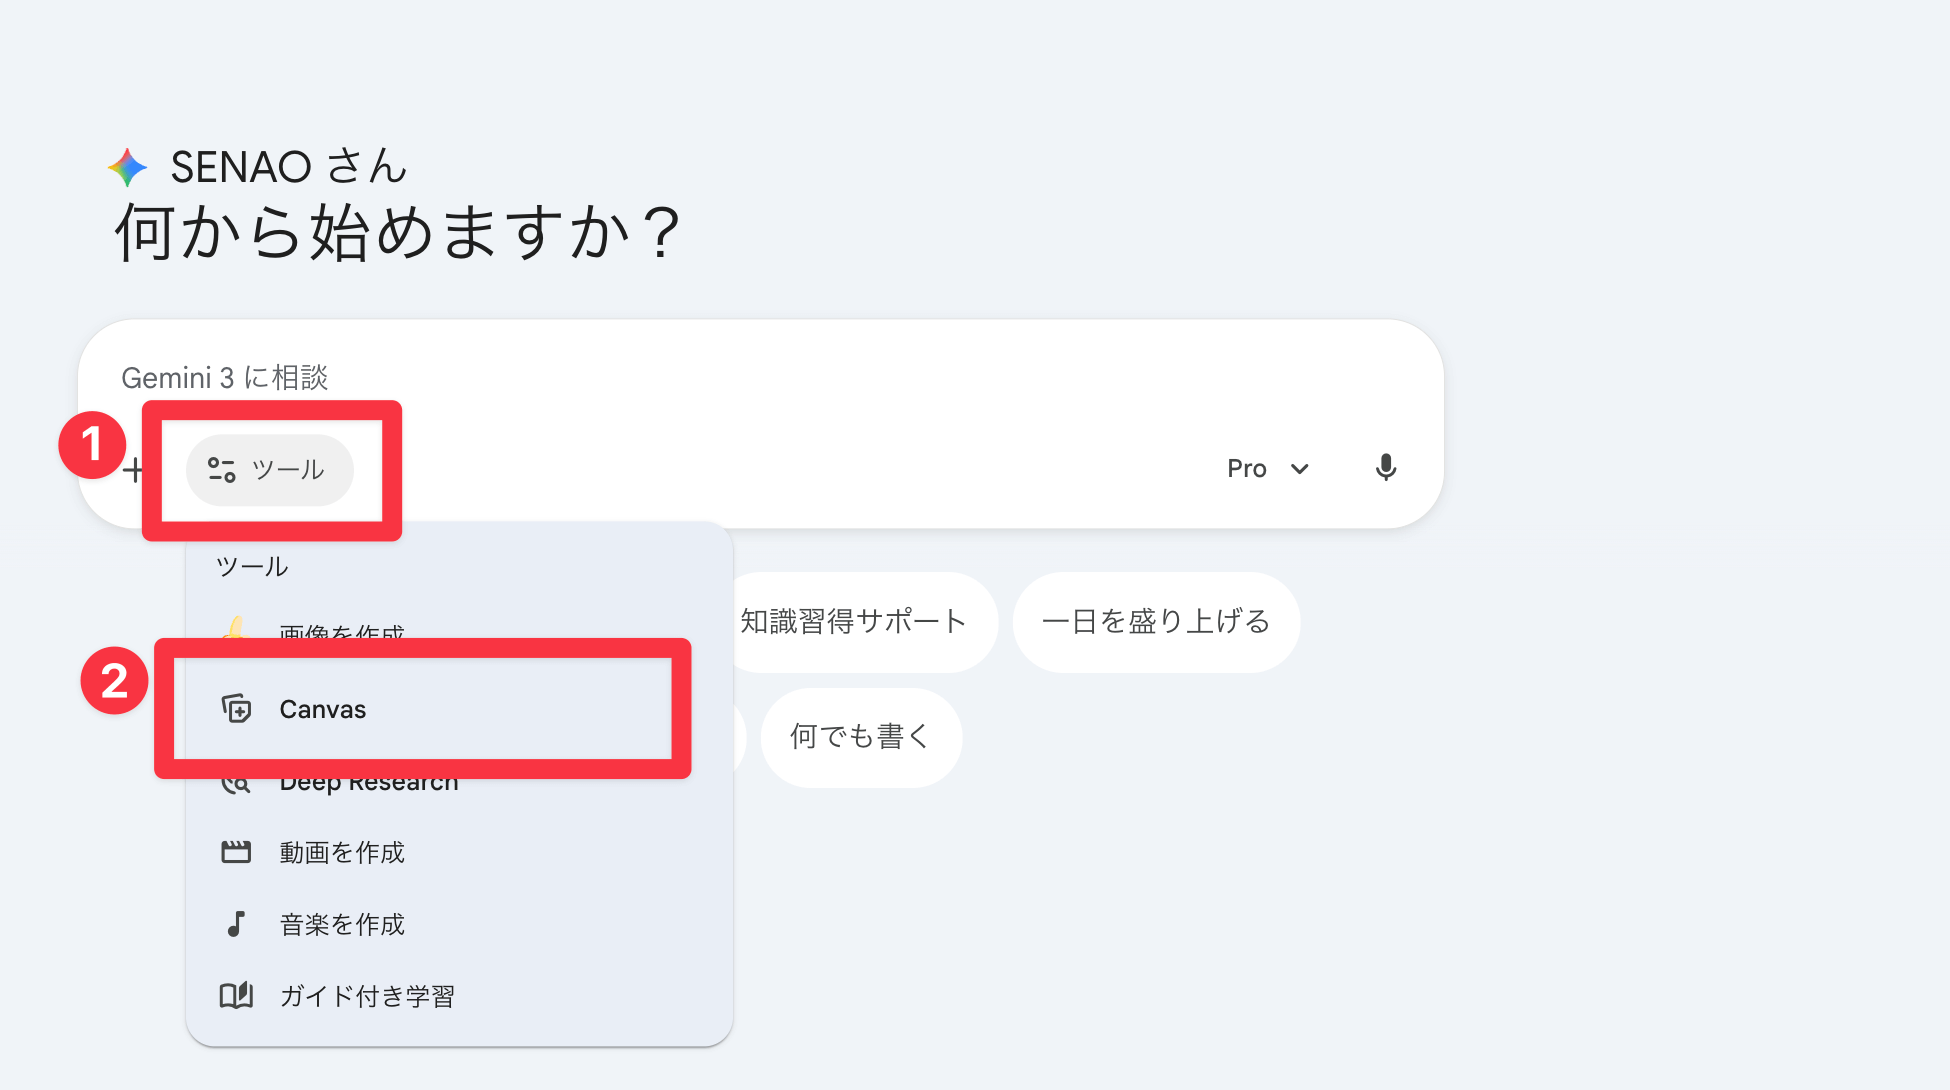Select Canvas from the tools menu
Viewport: 1950px width, 1090px height.
(323, 709)
